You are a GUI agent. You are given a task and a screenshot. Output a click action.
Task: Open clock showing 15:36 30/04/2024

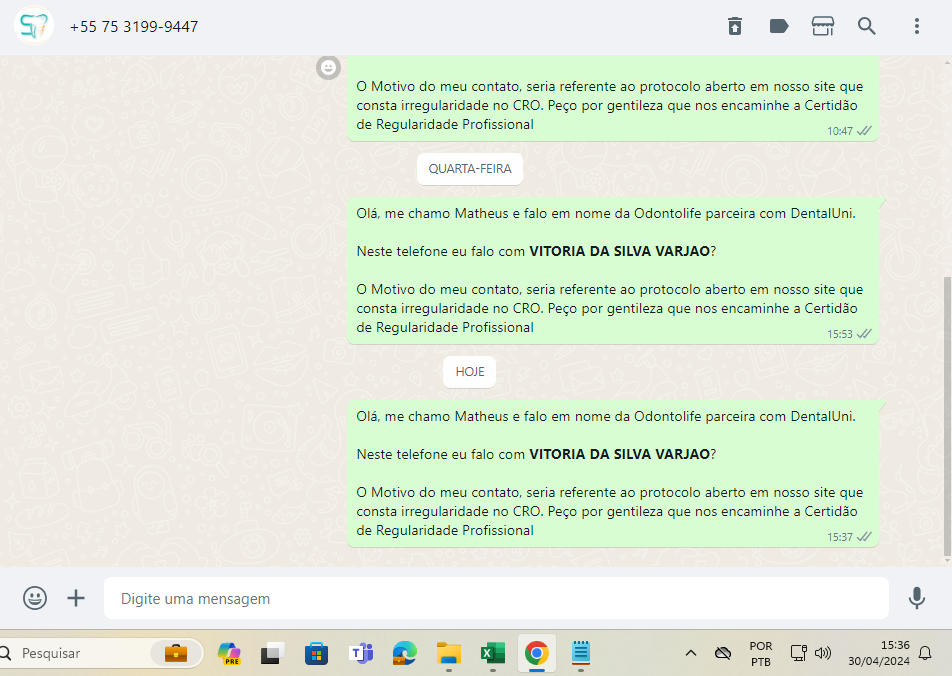coord(879,653)
